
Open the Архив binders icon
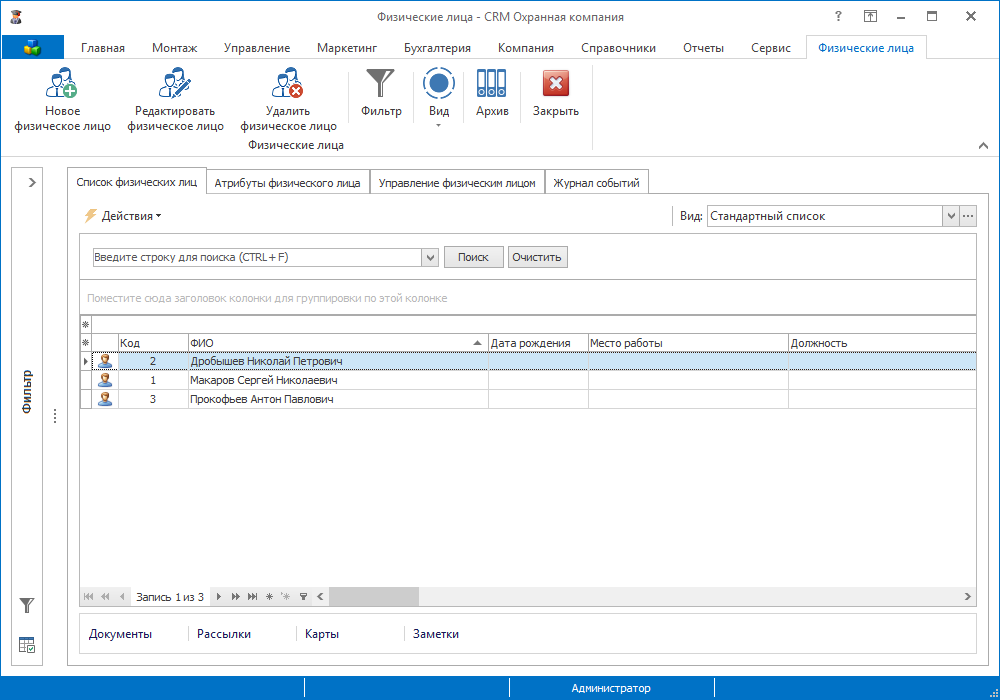point(492,83)
